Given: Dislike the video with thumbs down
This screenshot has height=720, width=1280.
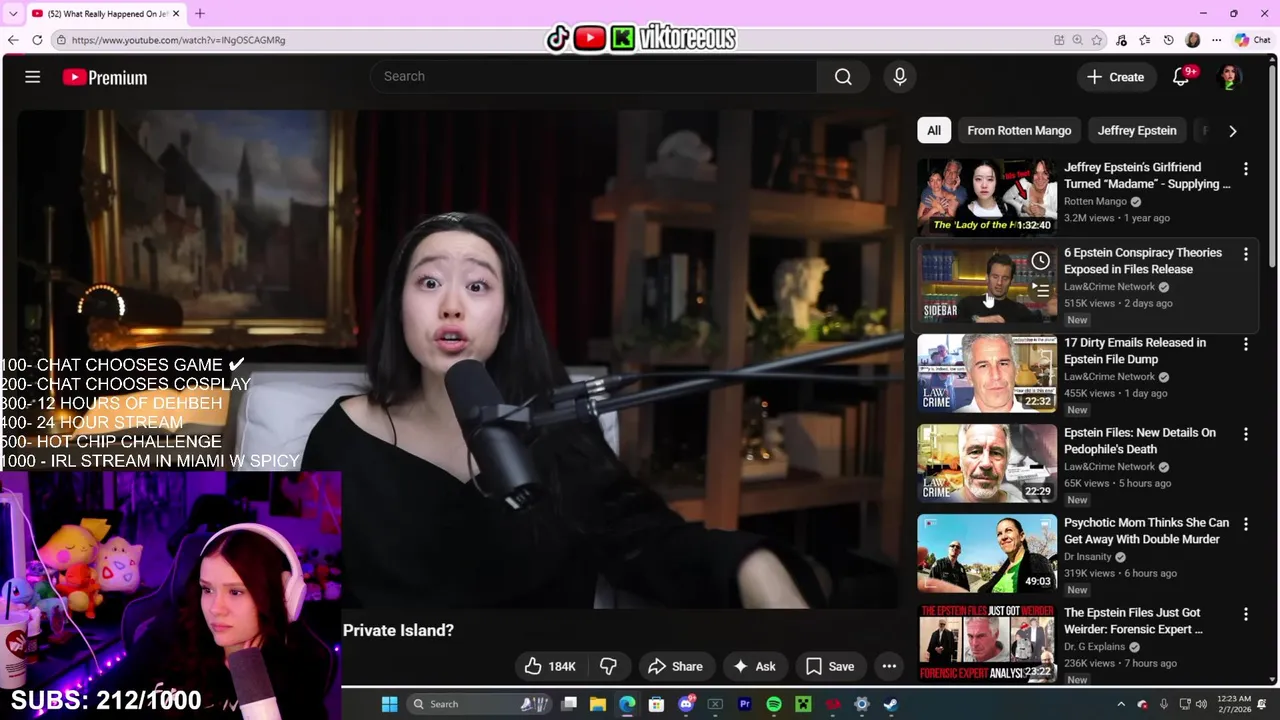Looking at the screenshot, I should [x=608, y=666].
